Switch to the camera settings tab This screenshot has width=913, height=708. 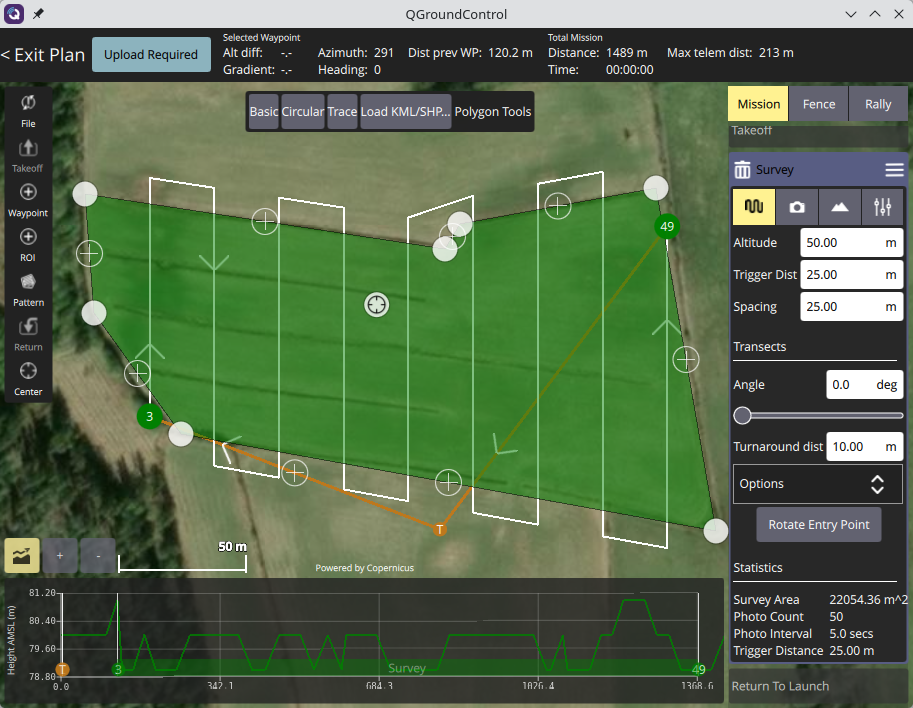(x=797, y=206)
